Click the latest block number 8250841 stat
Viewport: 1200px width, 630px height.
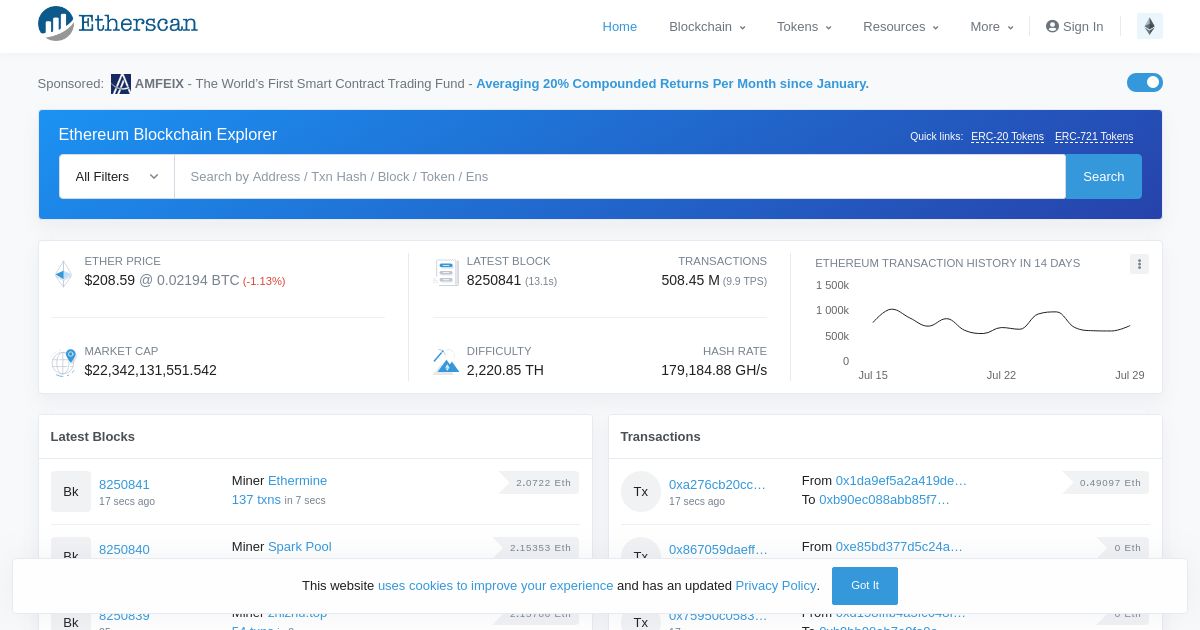pyautogui.click(x=494, y=280)
